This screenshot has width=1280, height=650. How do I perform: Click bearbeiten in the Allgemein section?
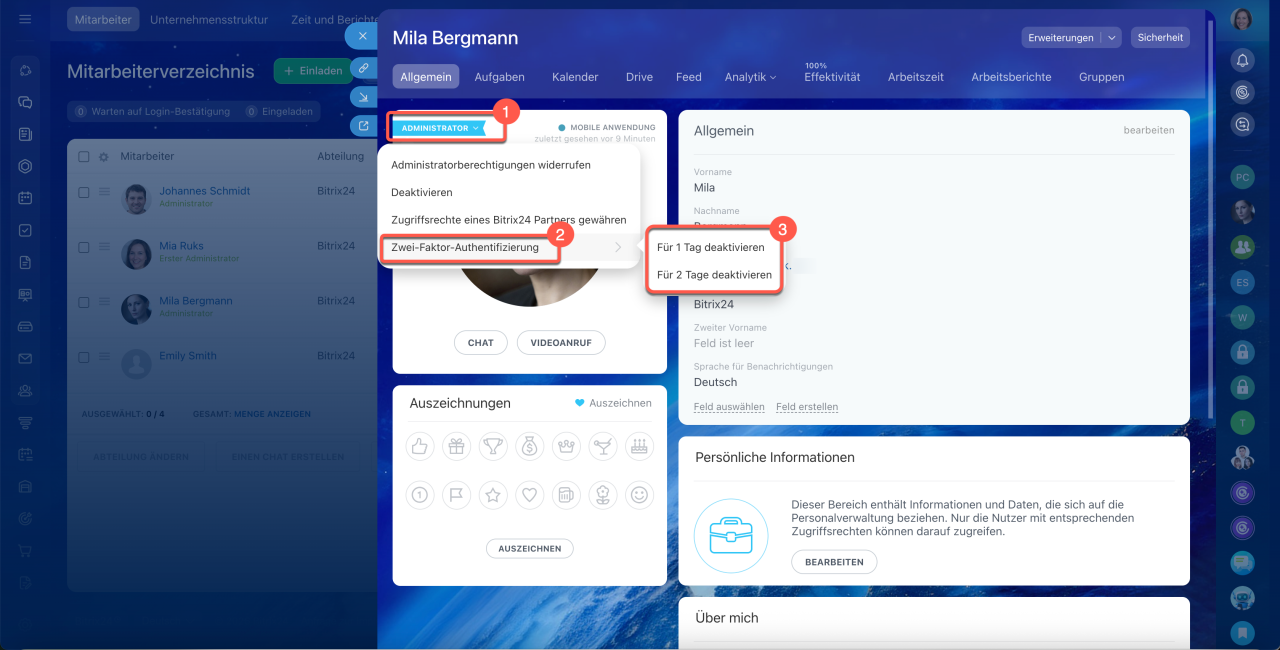1149,130
